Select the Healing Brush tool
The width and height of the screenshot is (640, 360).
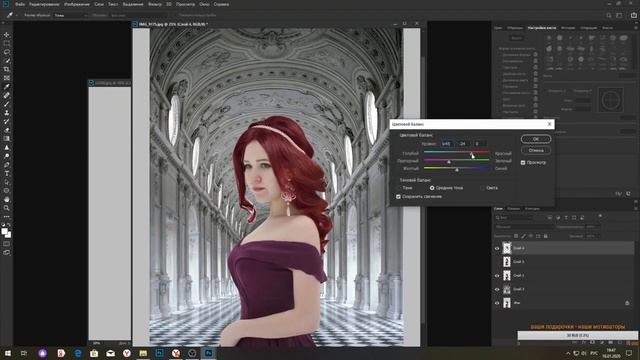tap(7, 95)
